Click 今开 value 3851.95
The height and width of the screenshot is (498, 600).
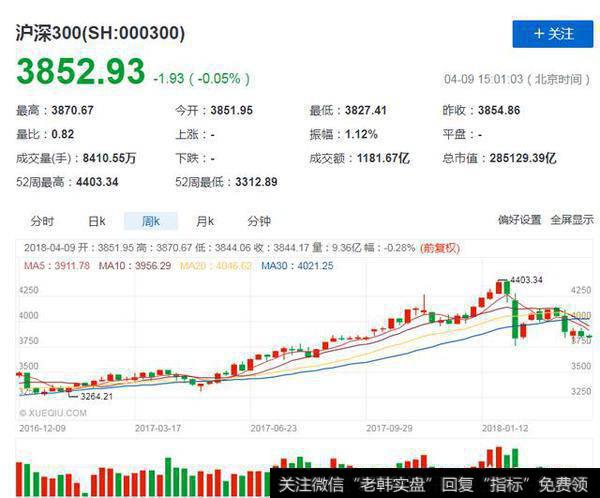coord(232,111)
